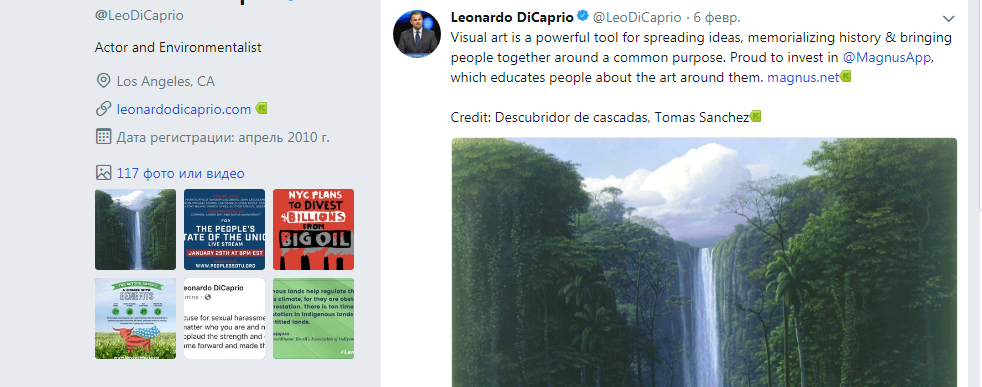The image size is (982, 387).
Task: Open the magnus.net link in tweet
Action: pyautogui.click(x=803, y=78)
